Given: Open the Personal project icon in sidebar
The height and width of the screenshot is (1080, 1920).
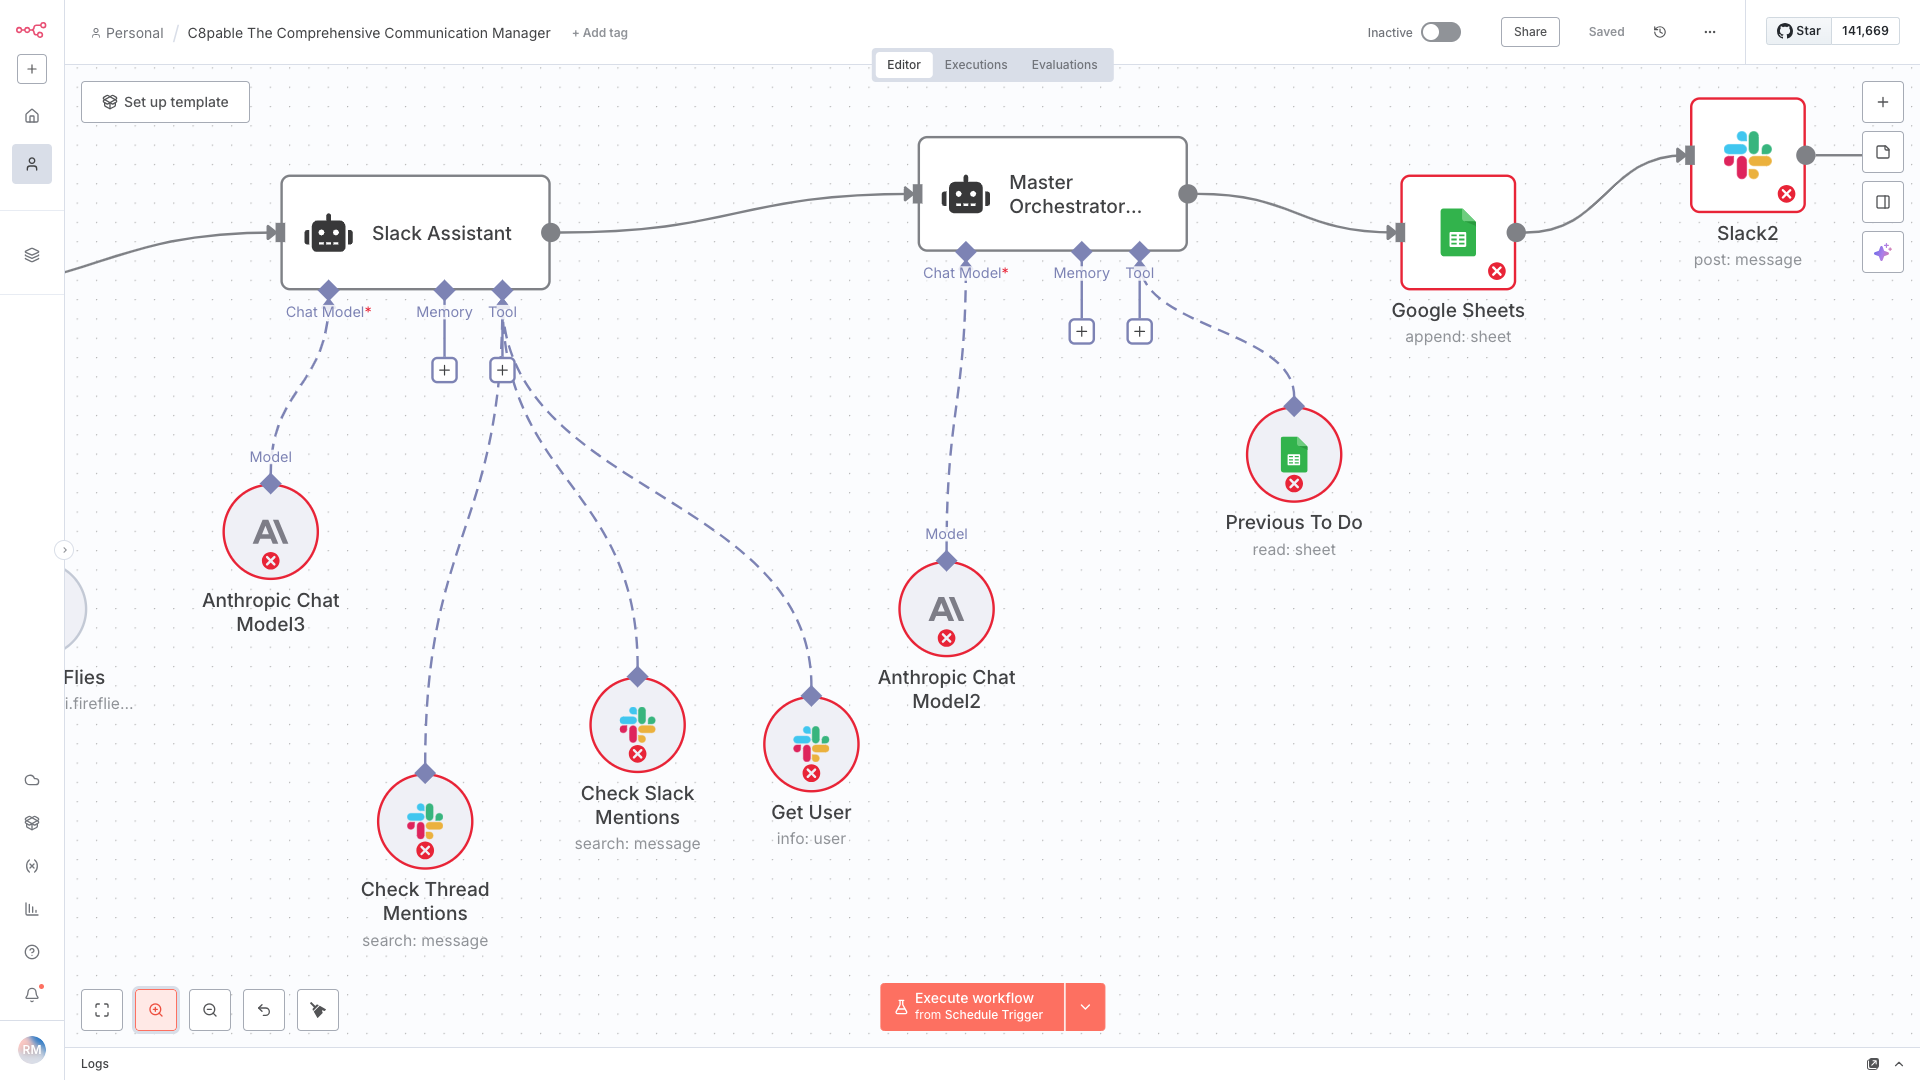Looking at the screenshot, I should pos(32,164).
